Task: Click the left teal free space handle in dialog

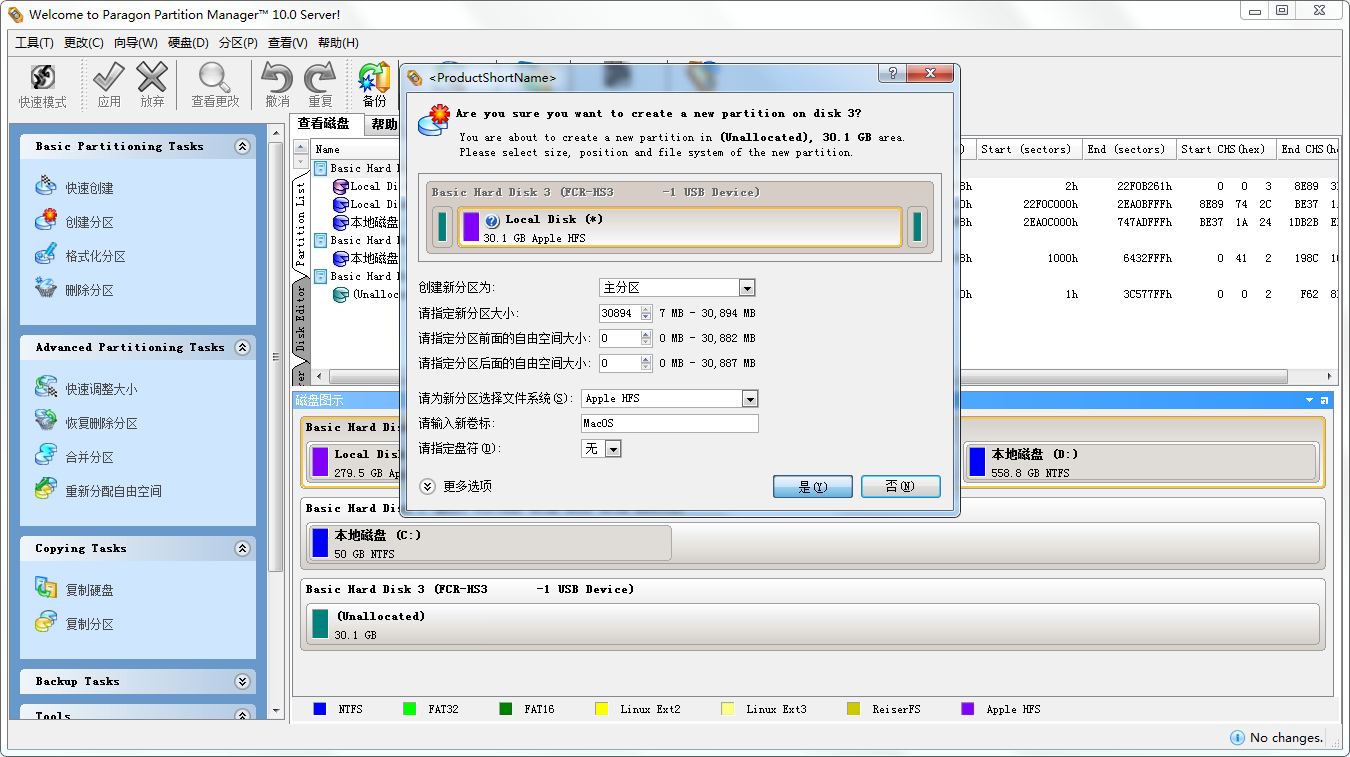Action: tap(442, 227)
